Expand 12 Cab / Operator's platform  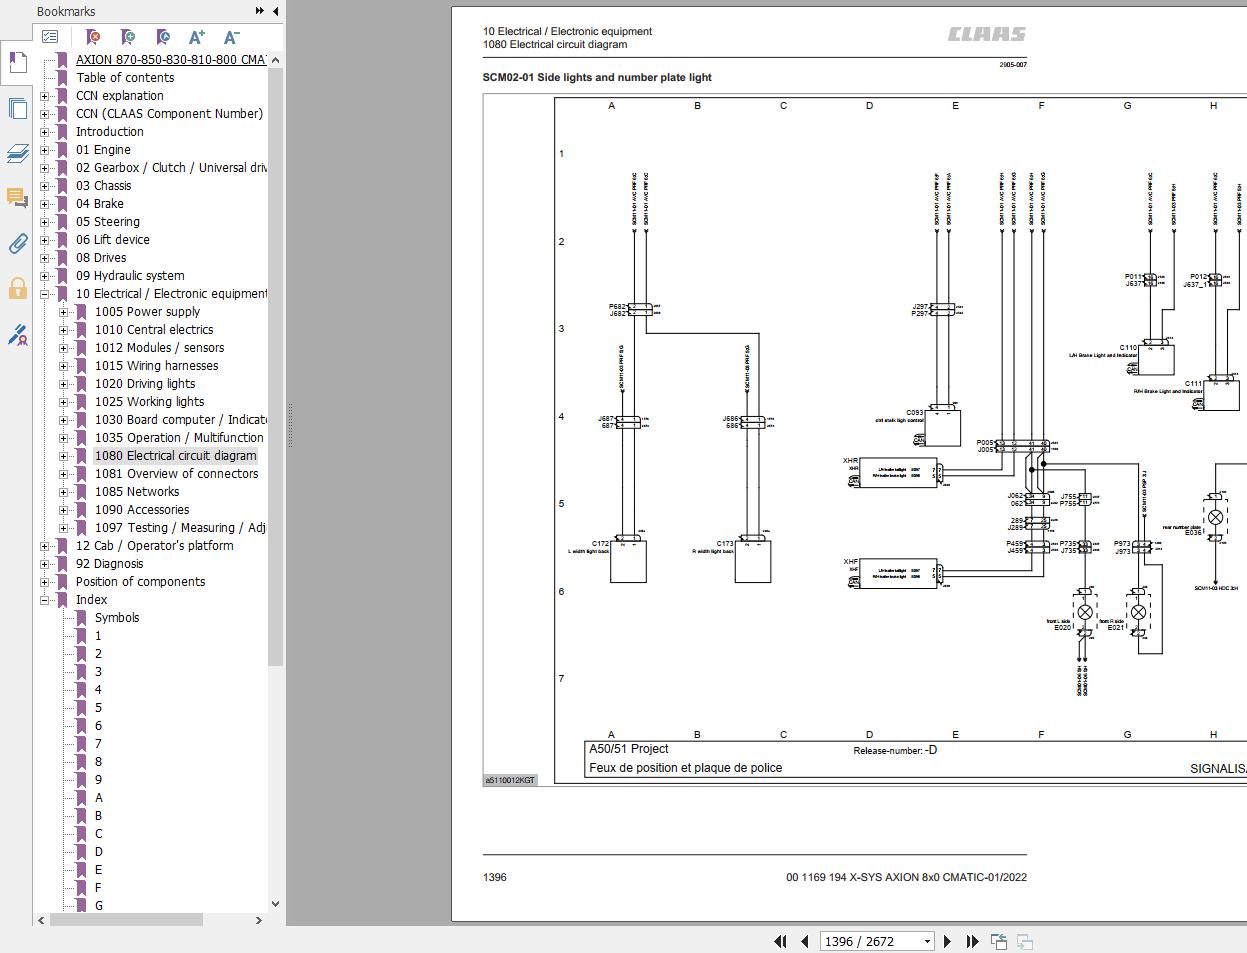coord(45,546)
